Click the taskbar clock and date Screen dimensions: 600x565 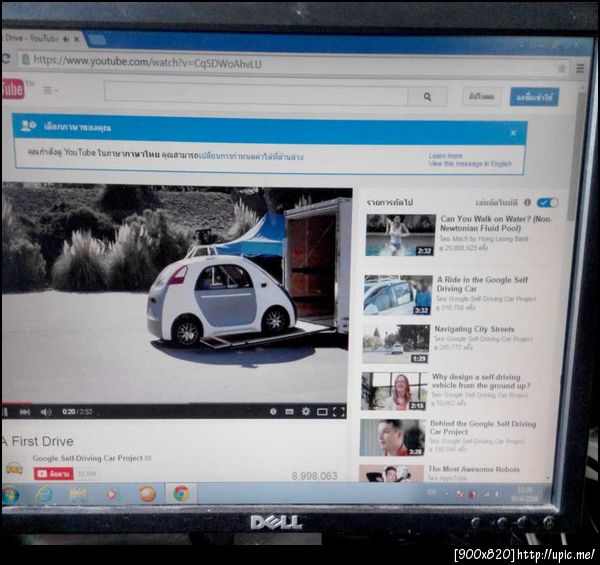pos(525,494)
